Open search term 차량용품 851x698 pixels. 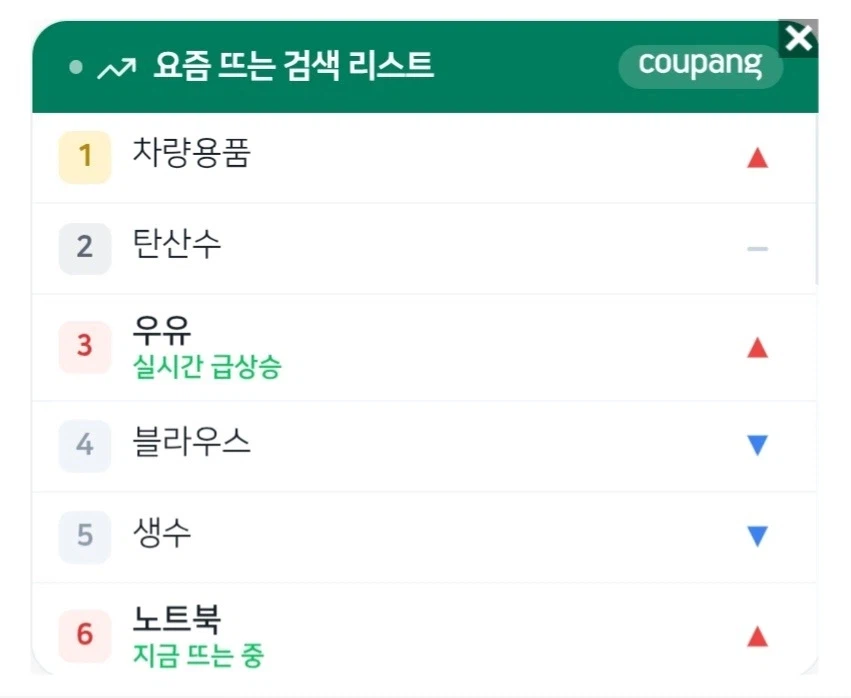(192, 153)
